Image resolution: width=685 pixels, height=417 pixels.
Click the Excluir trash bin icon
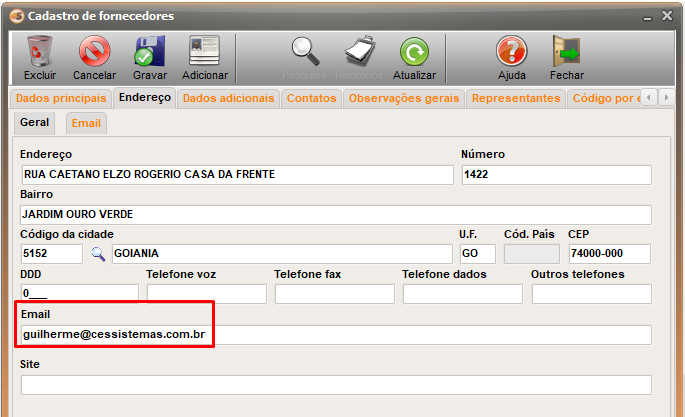40,52
